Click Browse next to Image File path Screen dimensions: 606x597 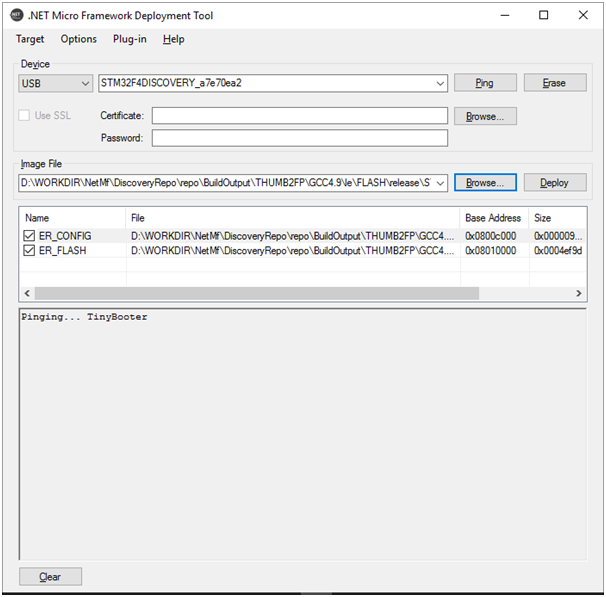point(485,182)
